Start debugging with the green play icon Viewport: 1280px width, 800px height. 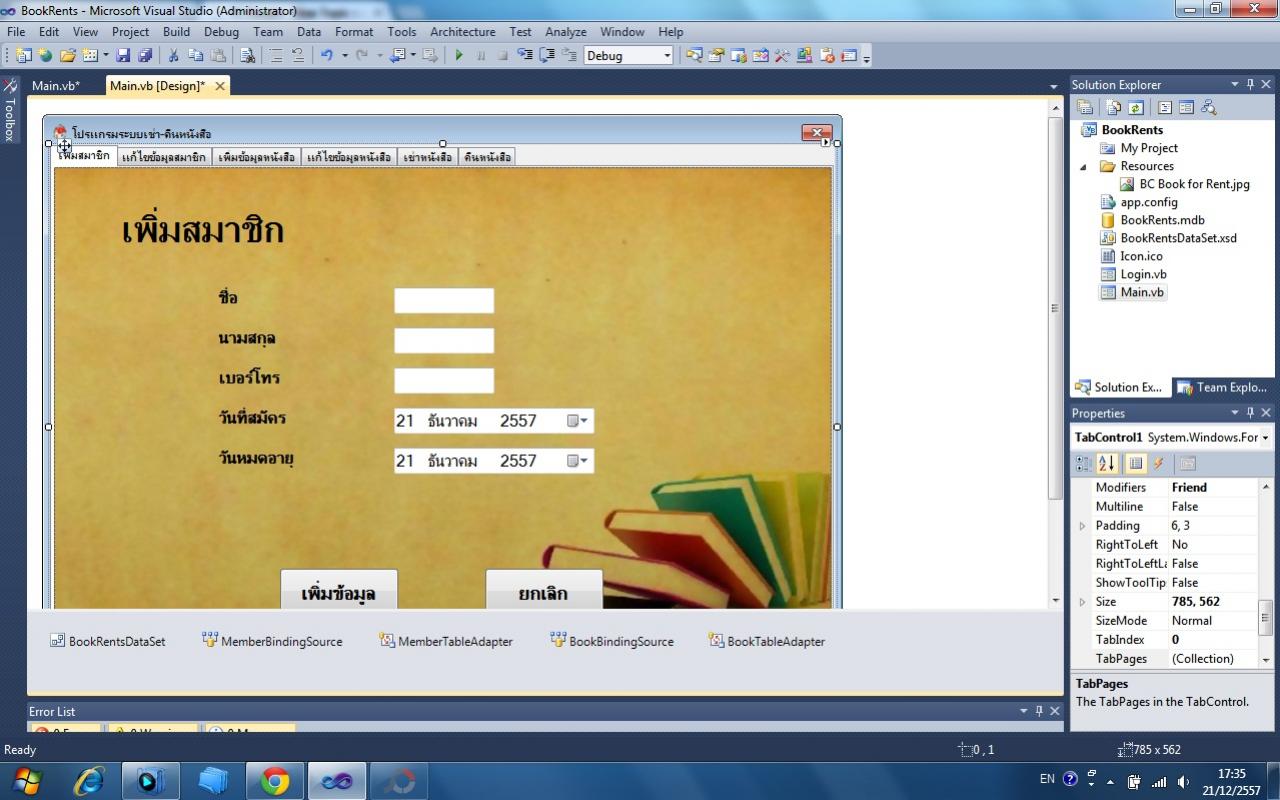[x=459, y=56]
